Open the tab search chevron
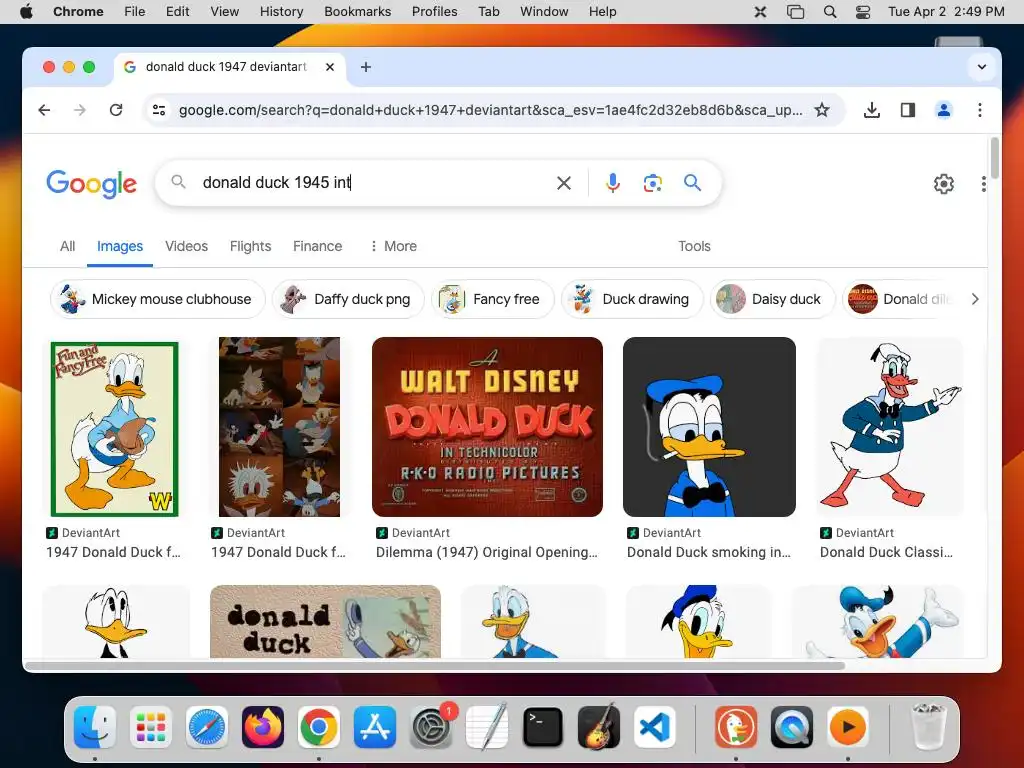Screen dimensions: 1024x768 [x=982, y=67]
